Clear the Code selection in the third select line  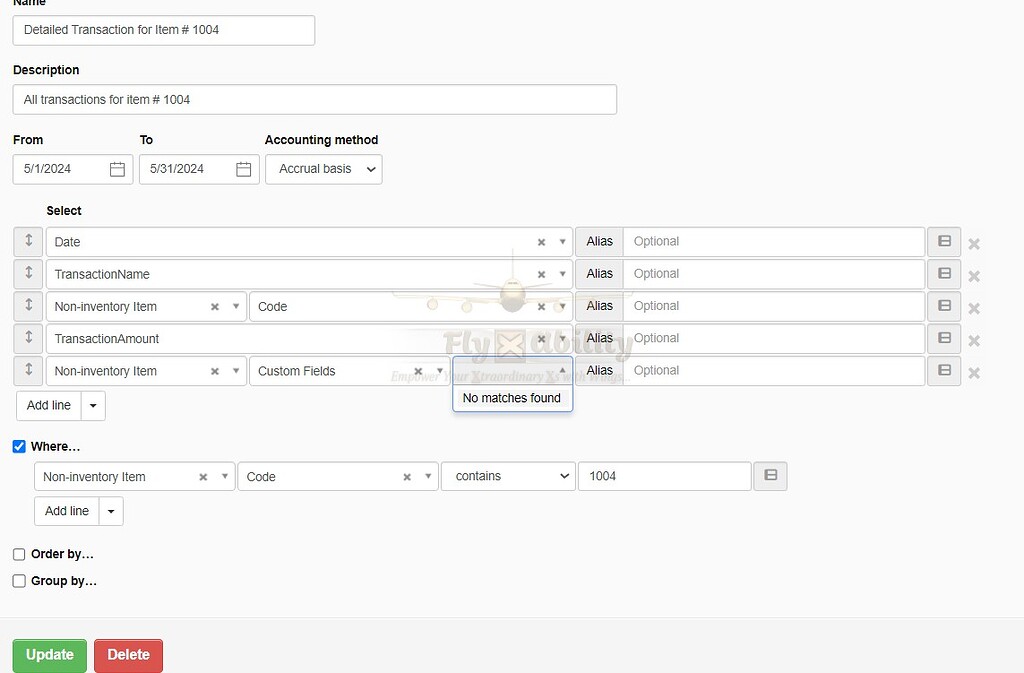tap(540, 306)
